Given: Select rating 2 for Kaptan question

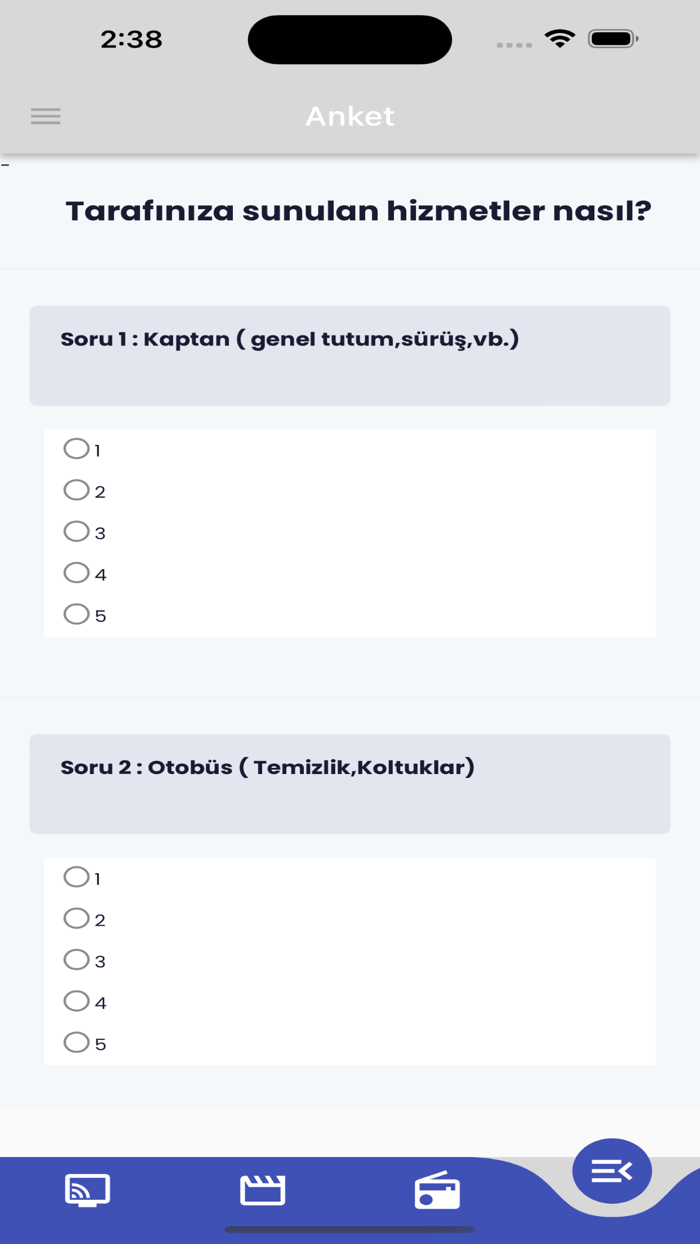Looking at the screenshot, I should point(76,490).
